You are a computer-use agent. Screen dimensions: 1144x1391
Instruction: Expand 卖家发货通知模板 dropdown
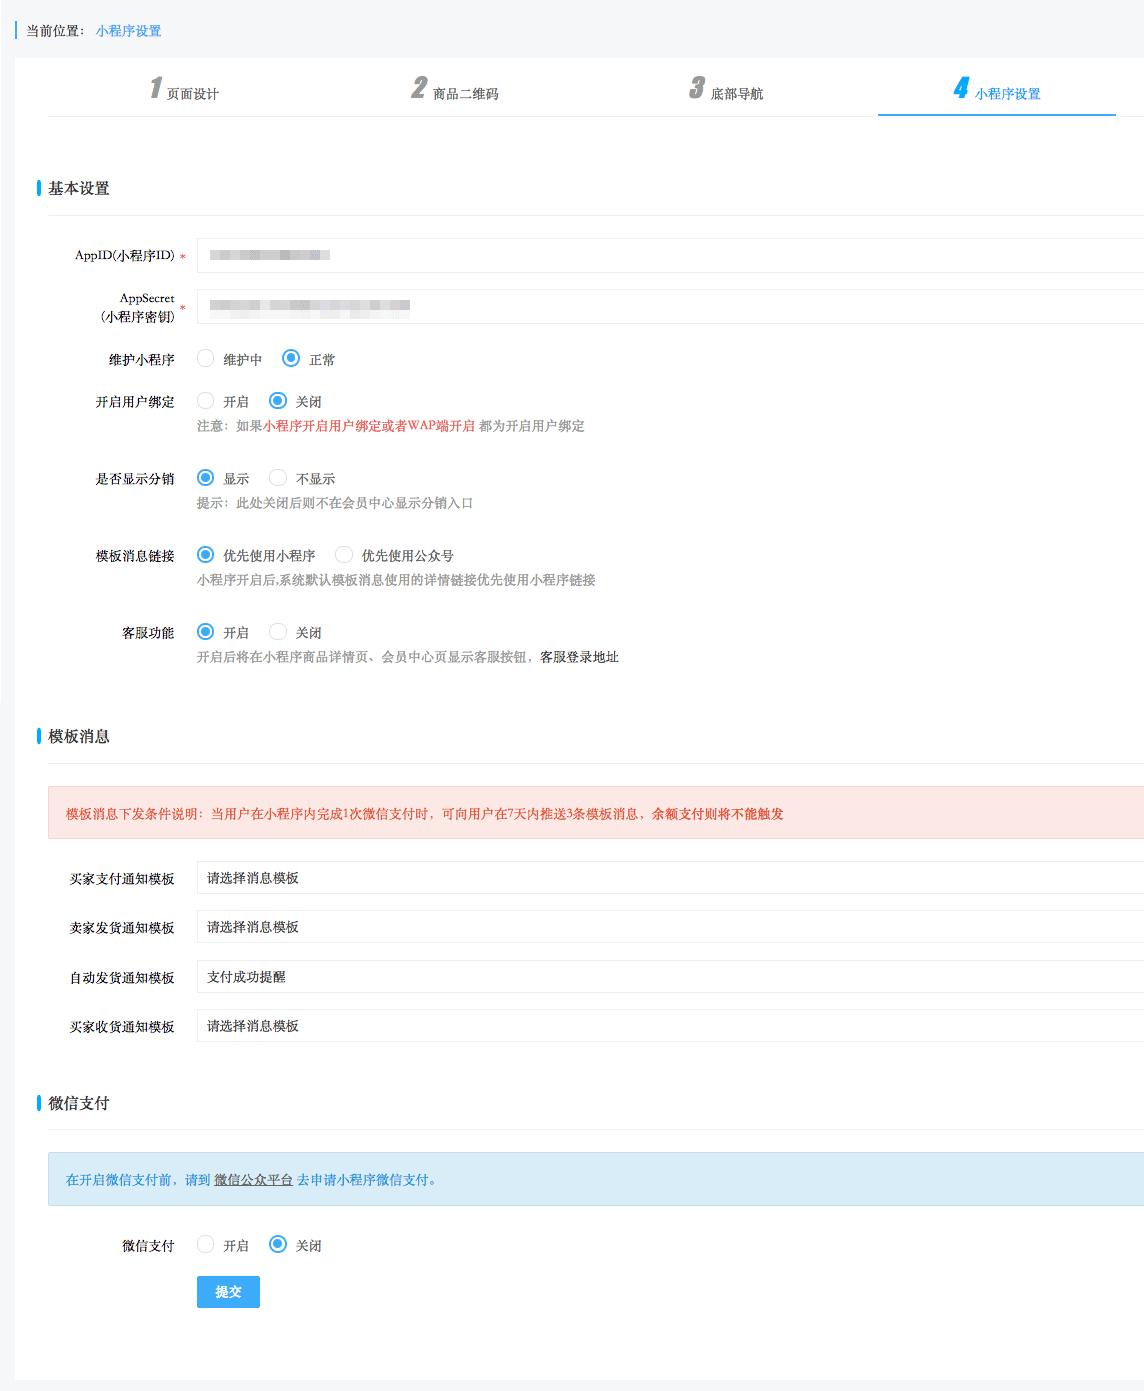670,927
